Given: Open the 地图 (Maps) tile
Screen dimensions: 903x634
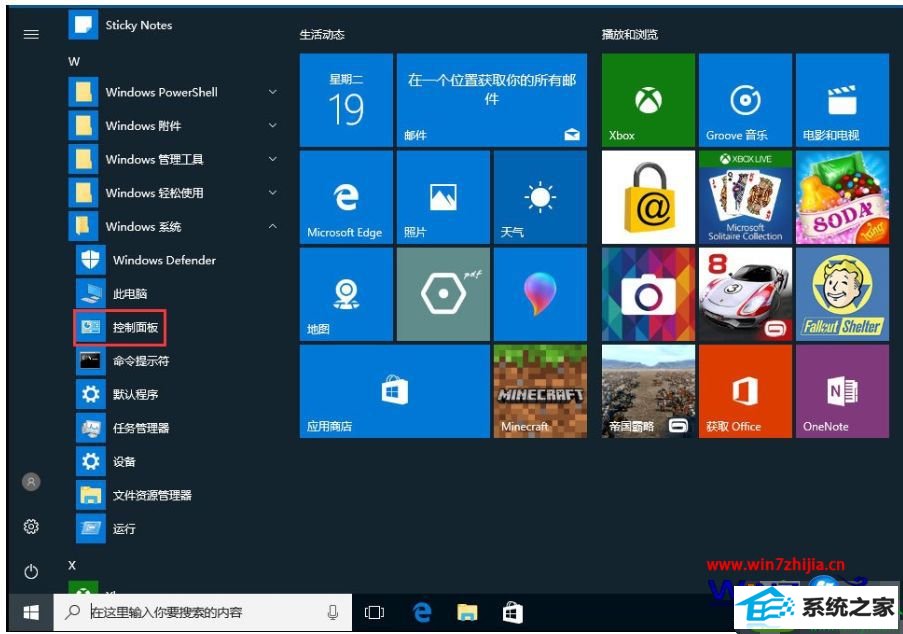Looking at the screenshot, I should (346, 294).
